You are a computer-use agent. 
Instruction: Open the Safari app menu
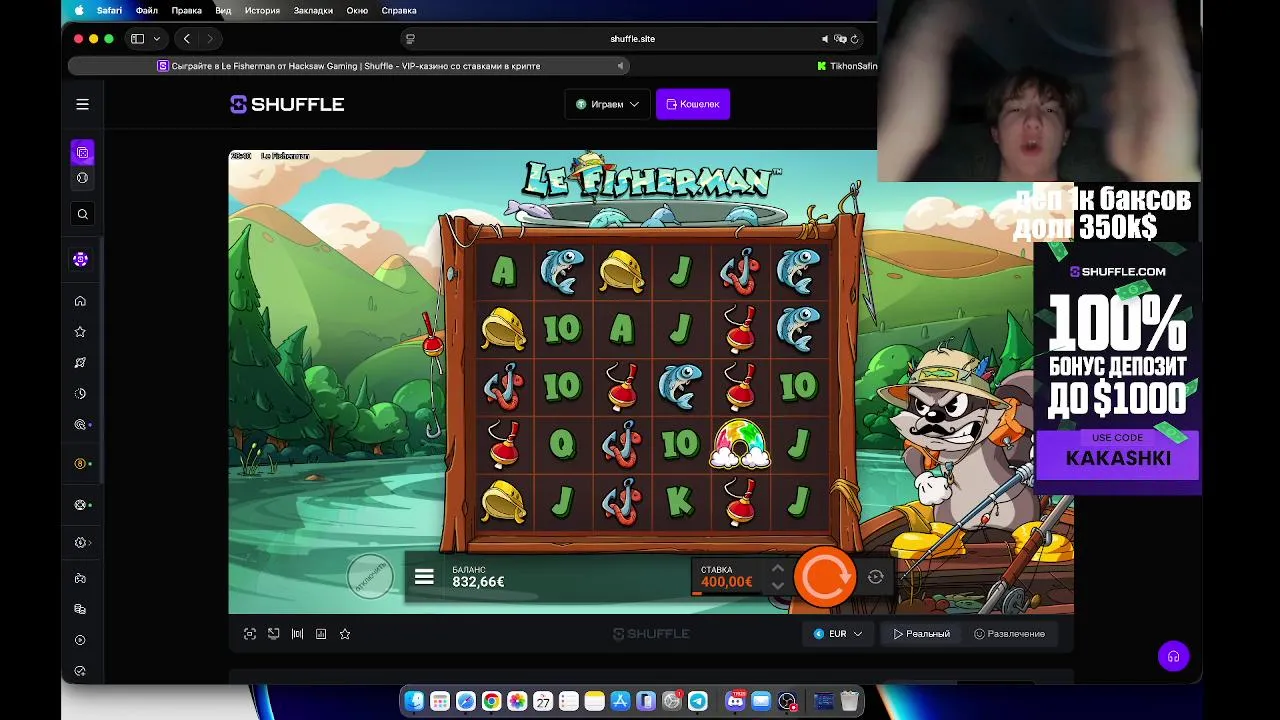(109, 10)
